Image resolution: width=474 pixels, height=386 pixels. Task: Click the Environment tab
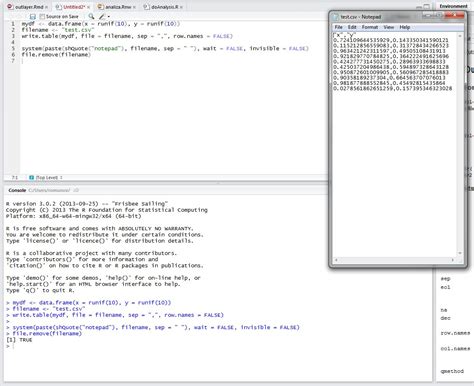click(x=453, y=6)
